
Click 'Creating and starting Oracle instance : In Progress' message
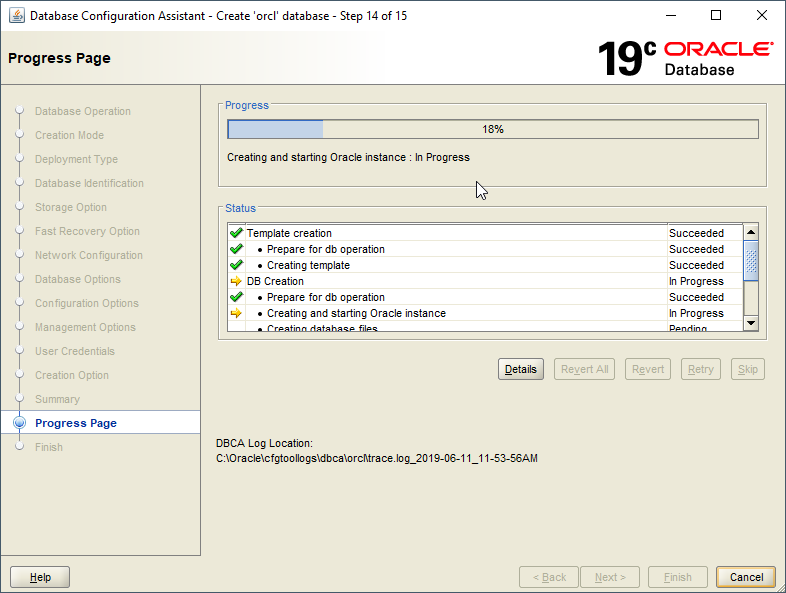(348, 157)
